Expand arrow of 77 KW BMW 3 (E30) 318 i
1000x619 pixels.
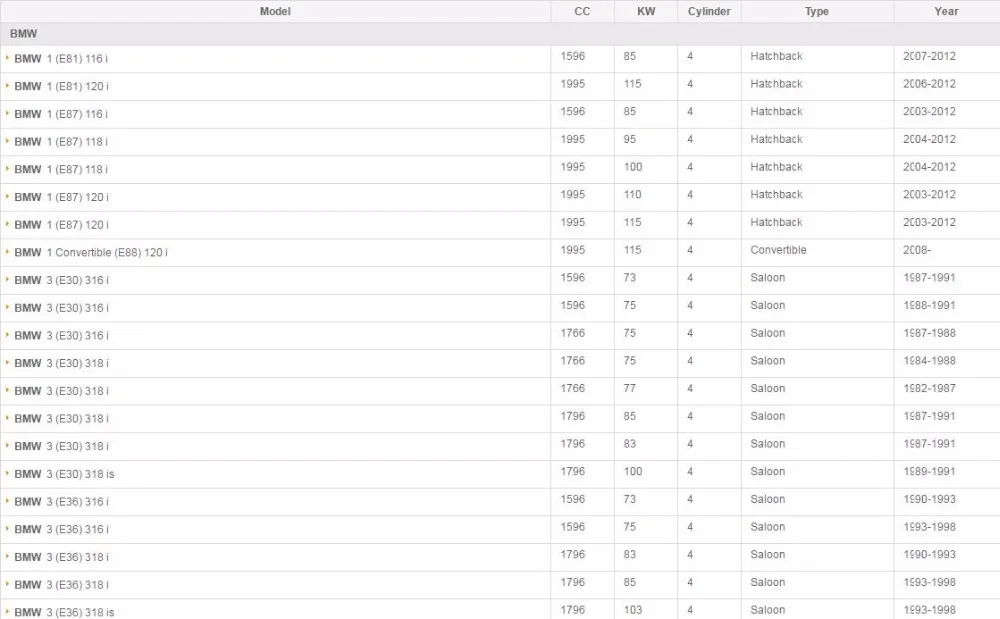7,390
